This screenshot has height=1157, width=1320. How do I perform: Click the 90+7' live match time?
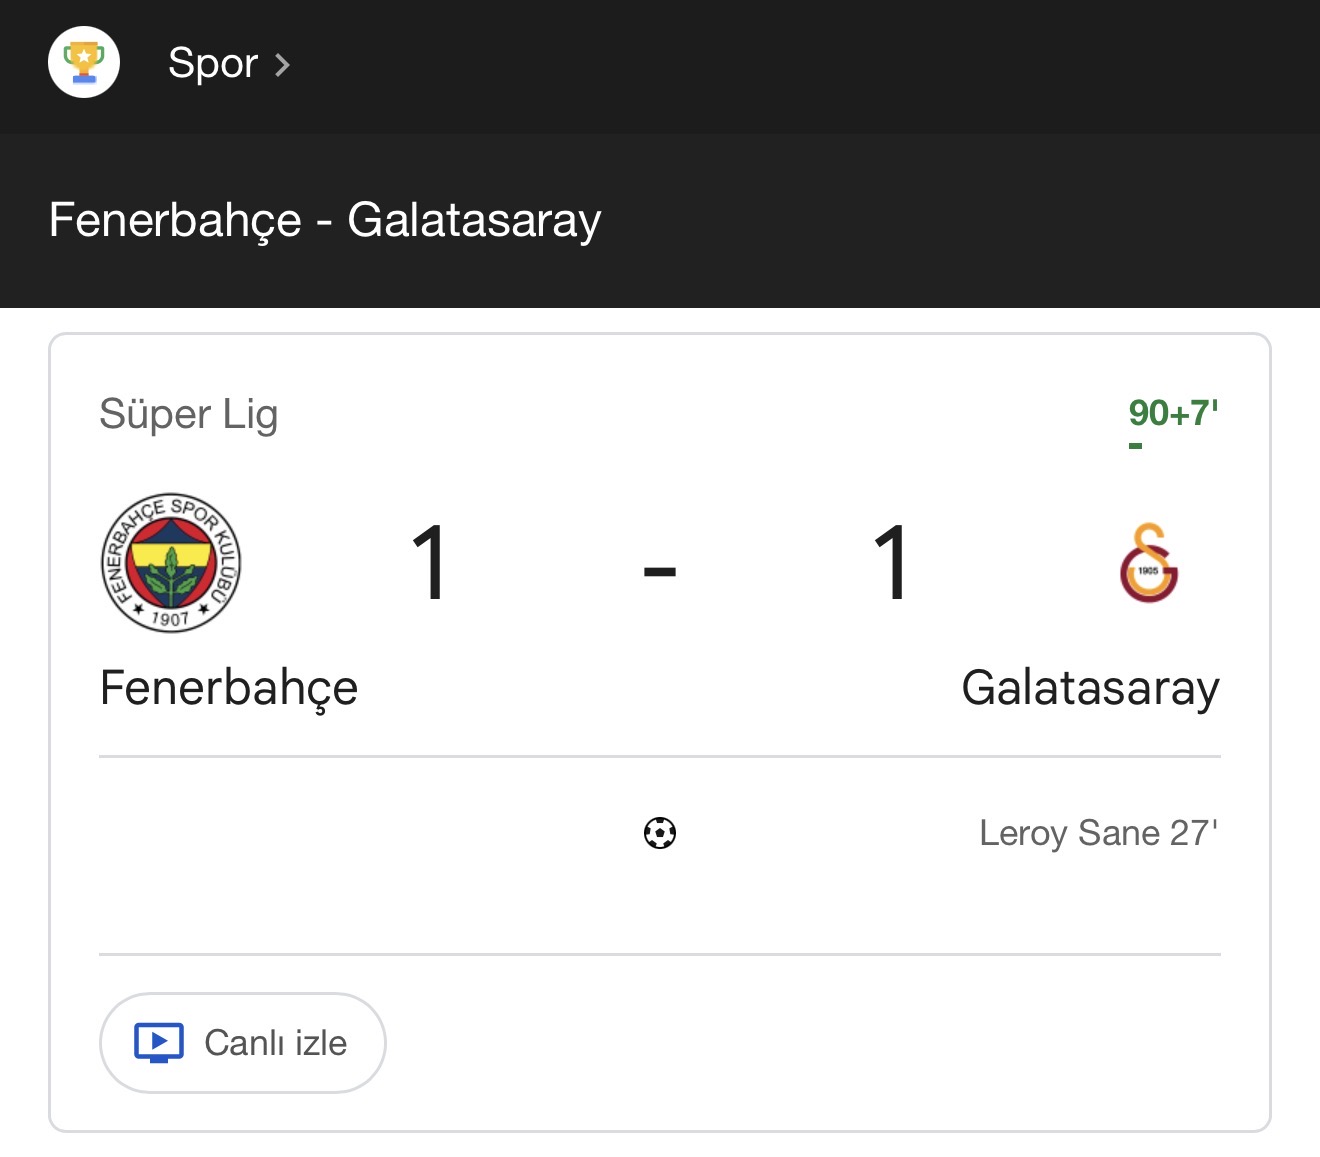1173,413
